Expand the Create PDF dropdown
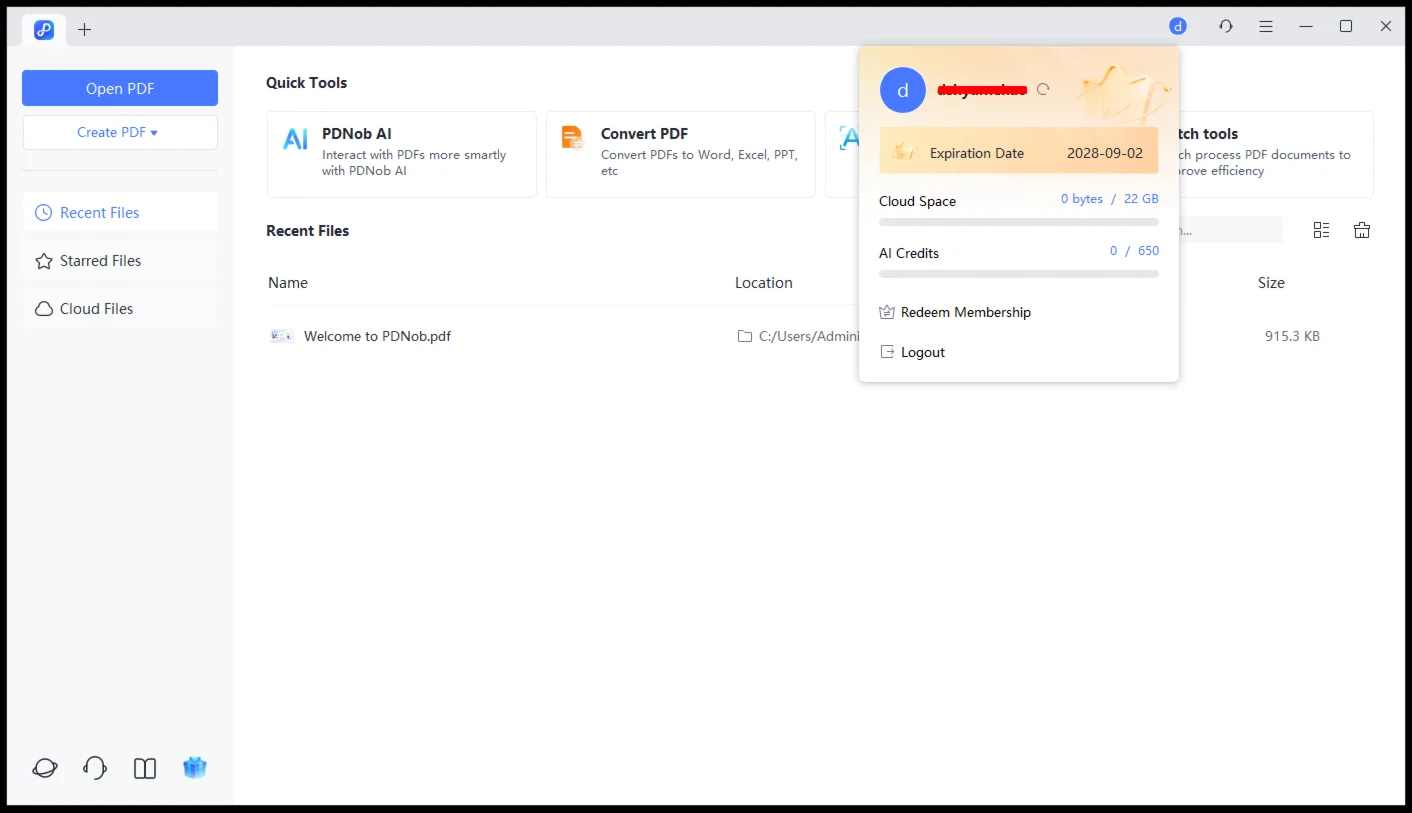 coord(120,132)
